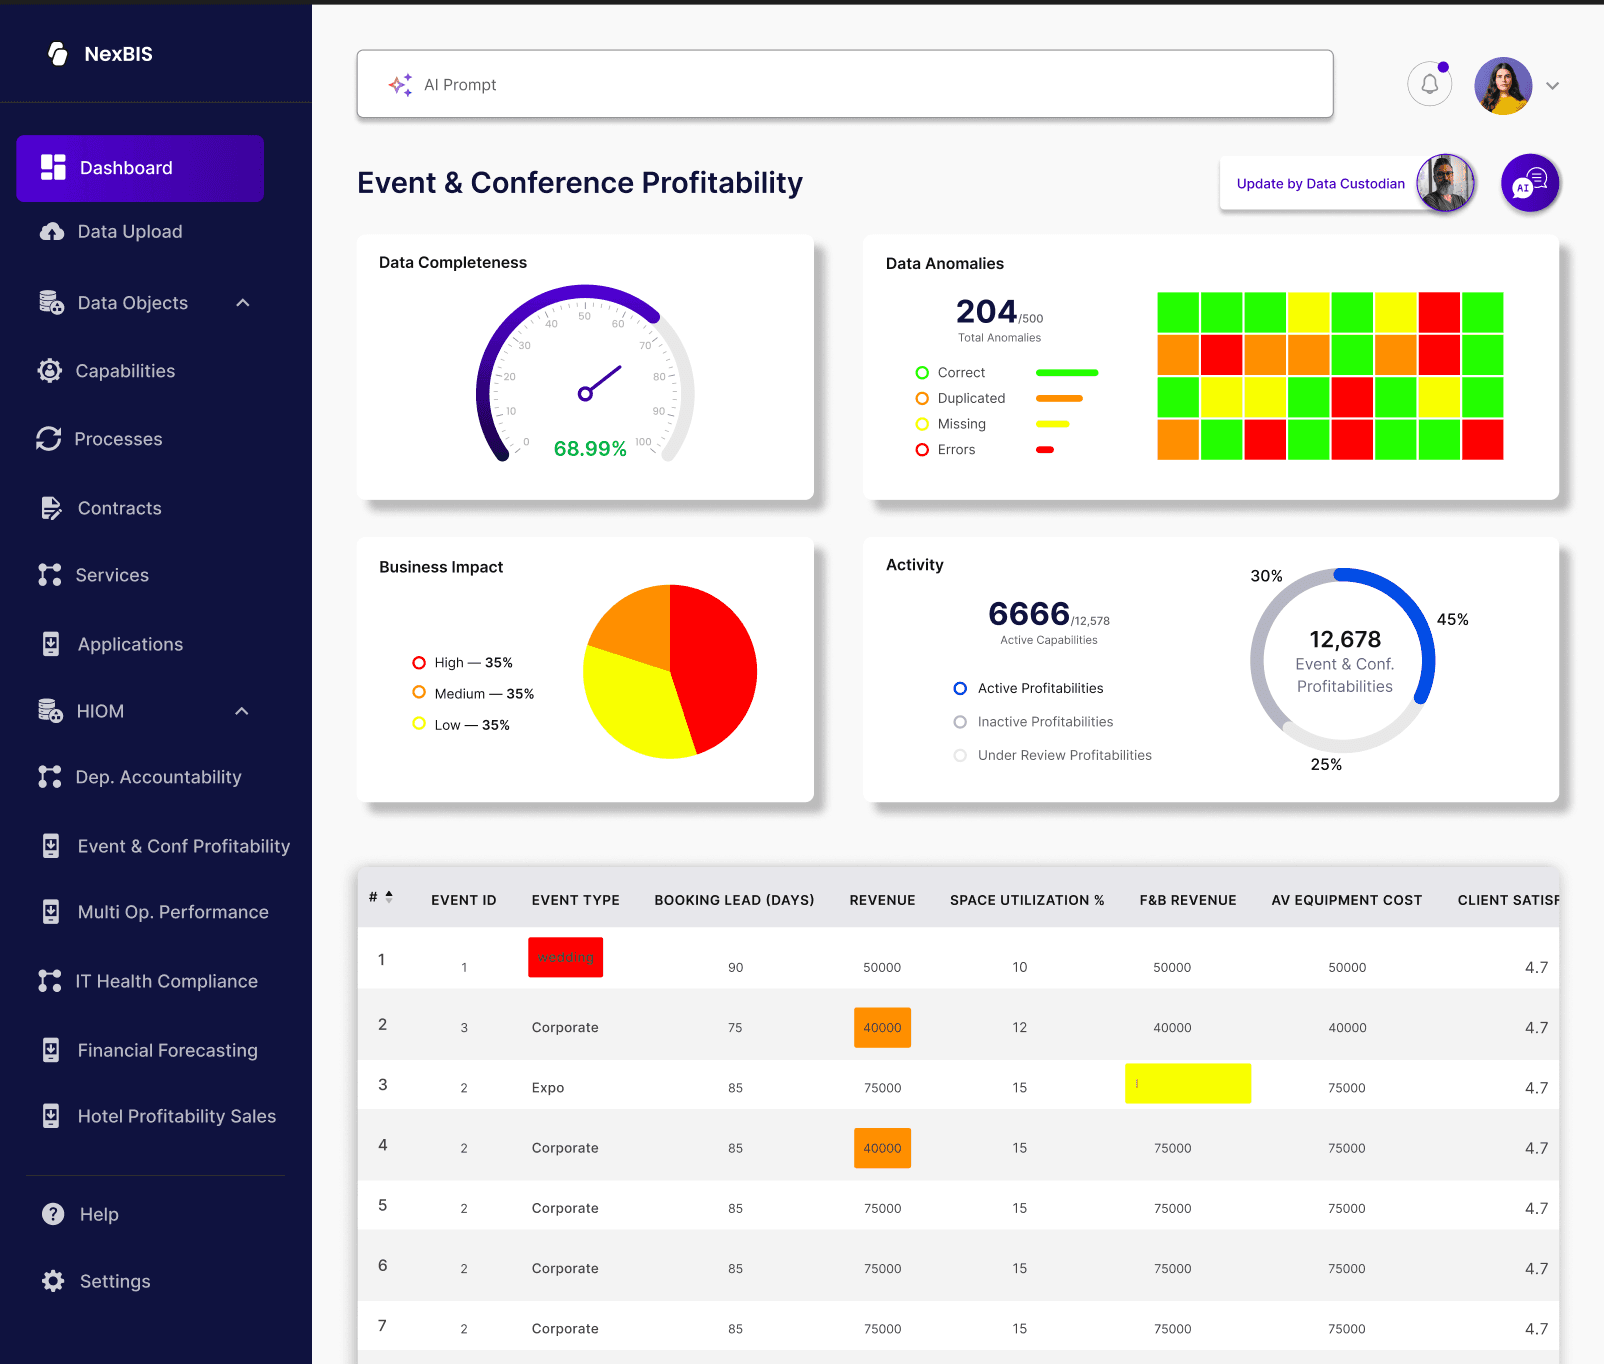1604x1364 pixels.
Task: Click the Multi Op. Performance link
Action: [173, 912]
